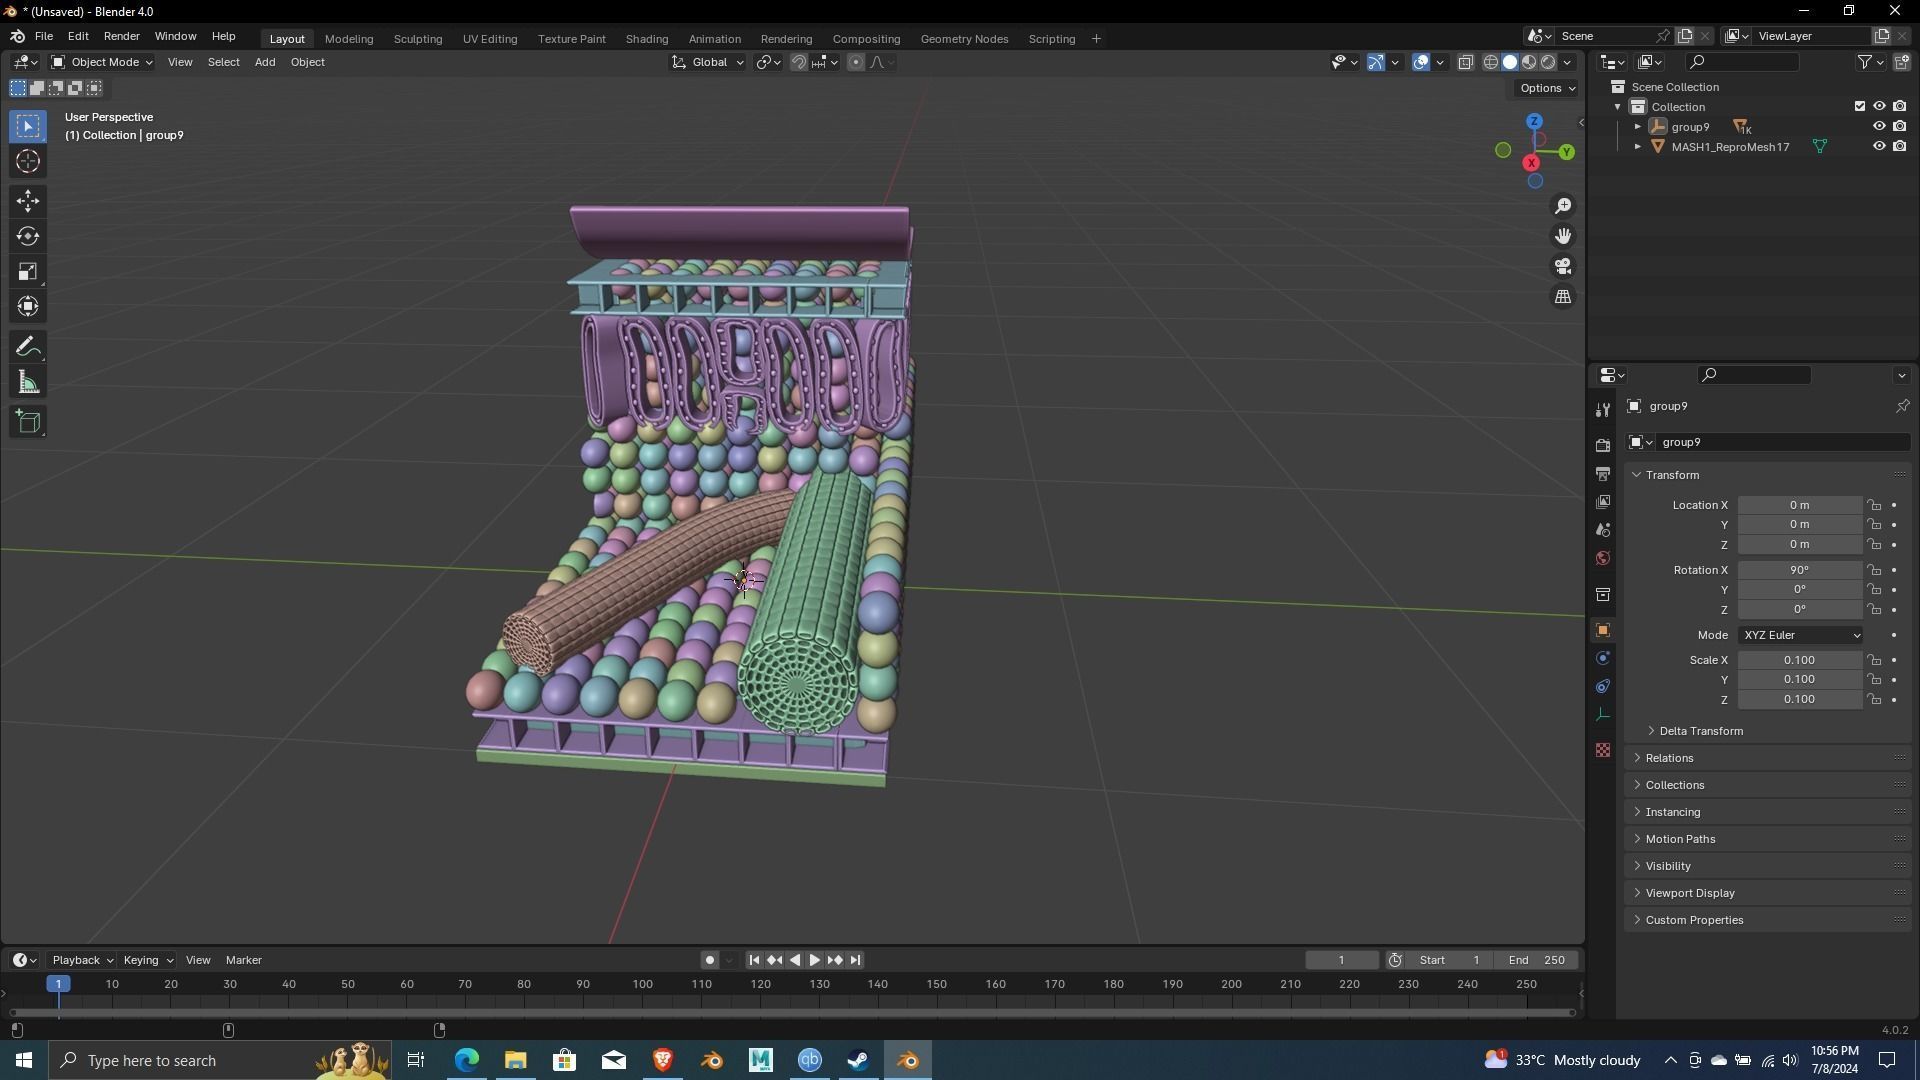Expand the Delta Transform section
1920x1080 pixels.
click(1700, 731)
